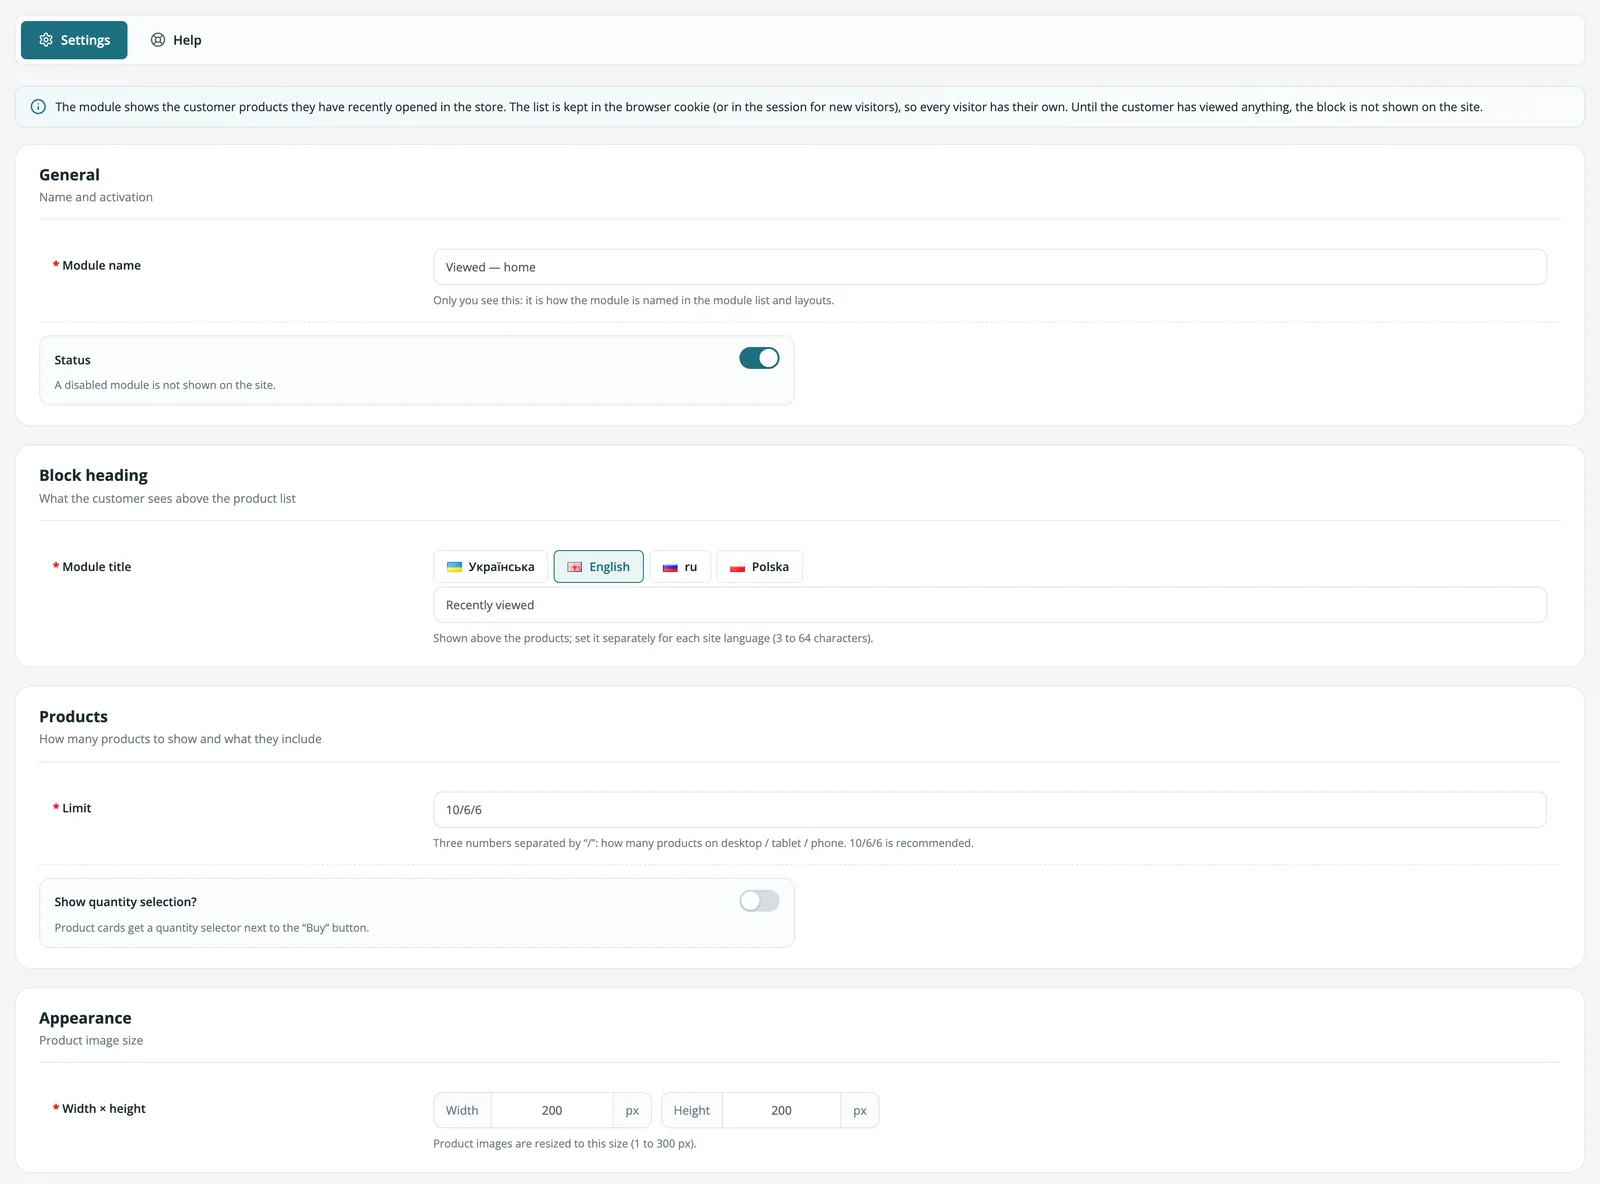Select the English language tab

[598, 567]
